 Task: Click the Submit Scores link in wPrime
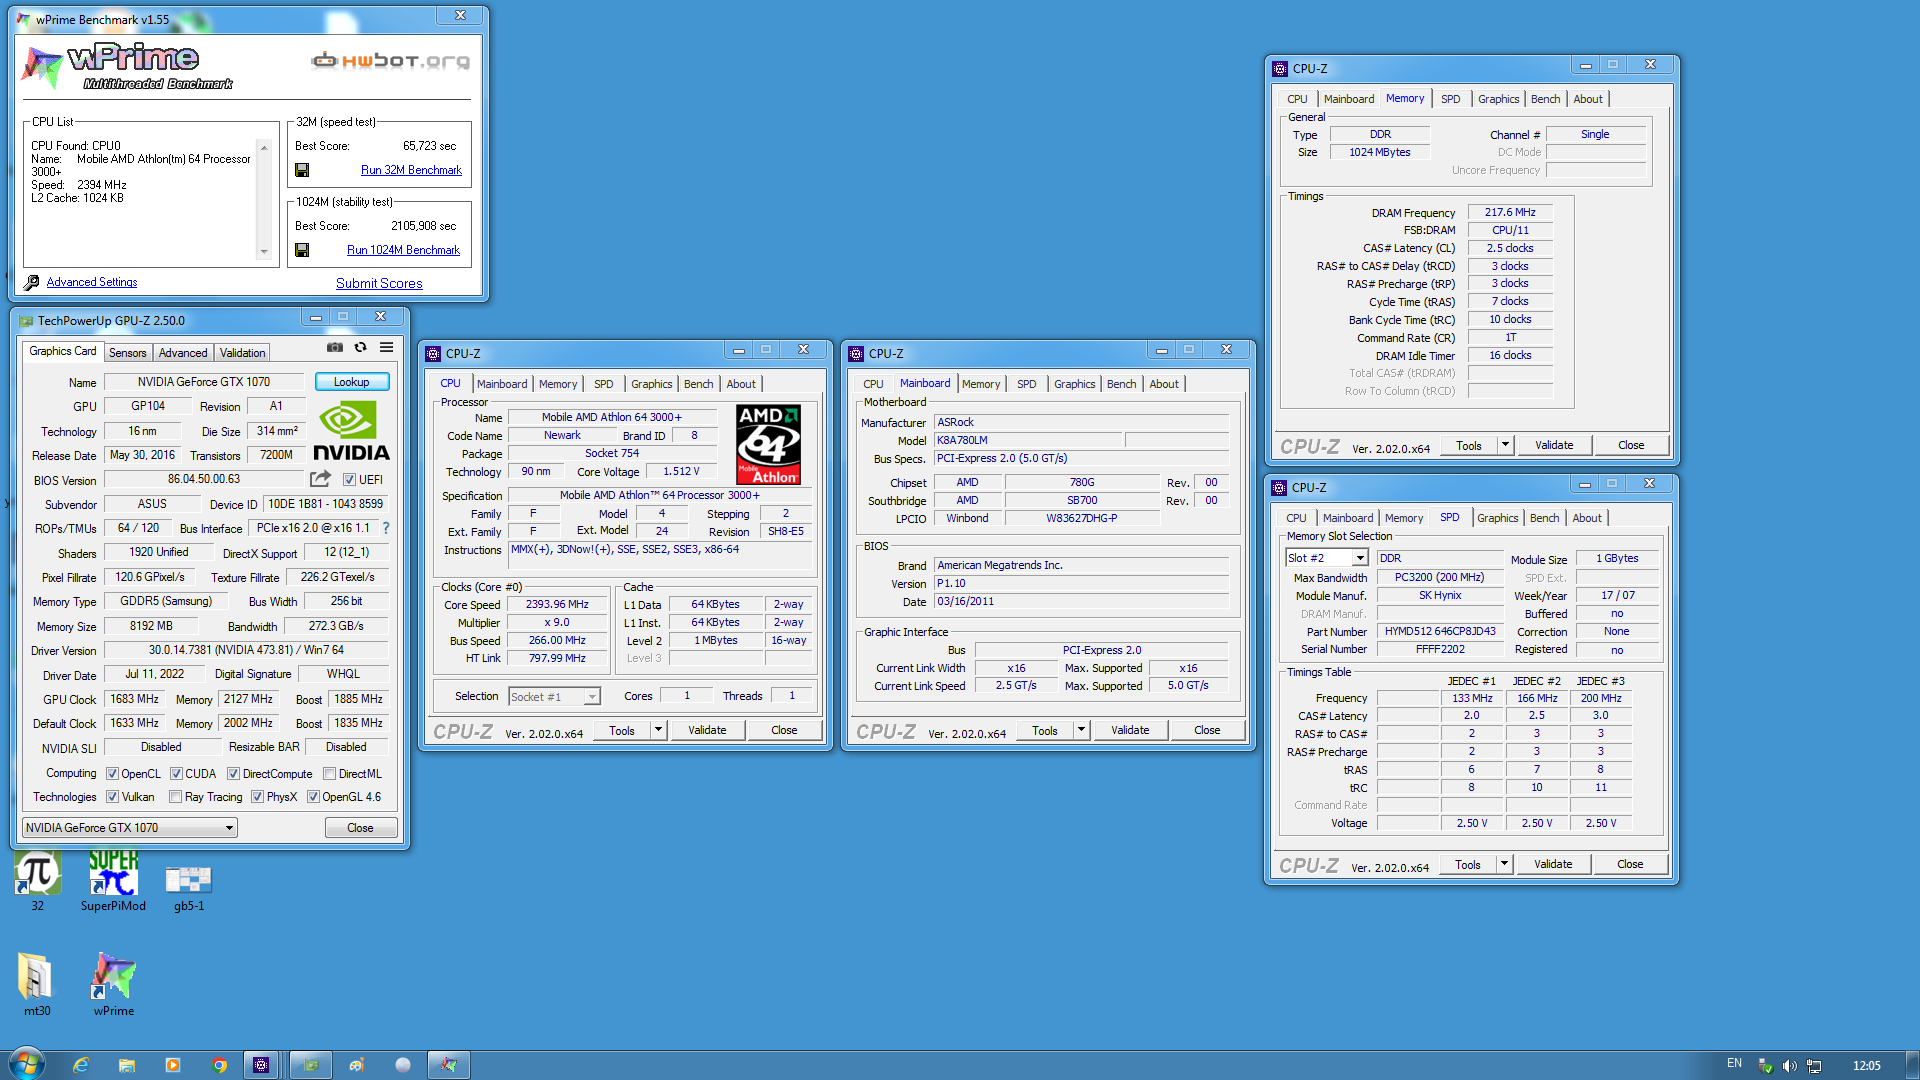(379, 284)
